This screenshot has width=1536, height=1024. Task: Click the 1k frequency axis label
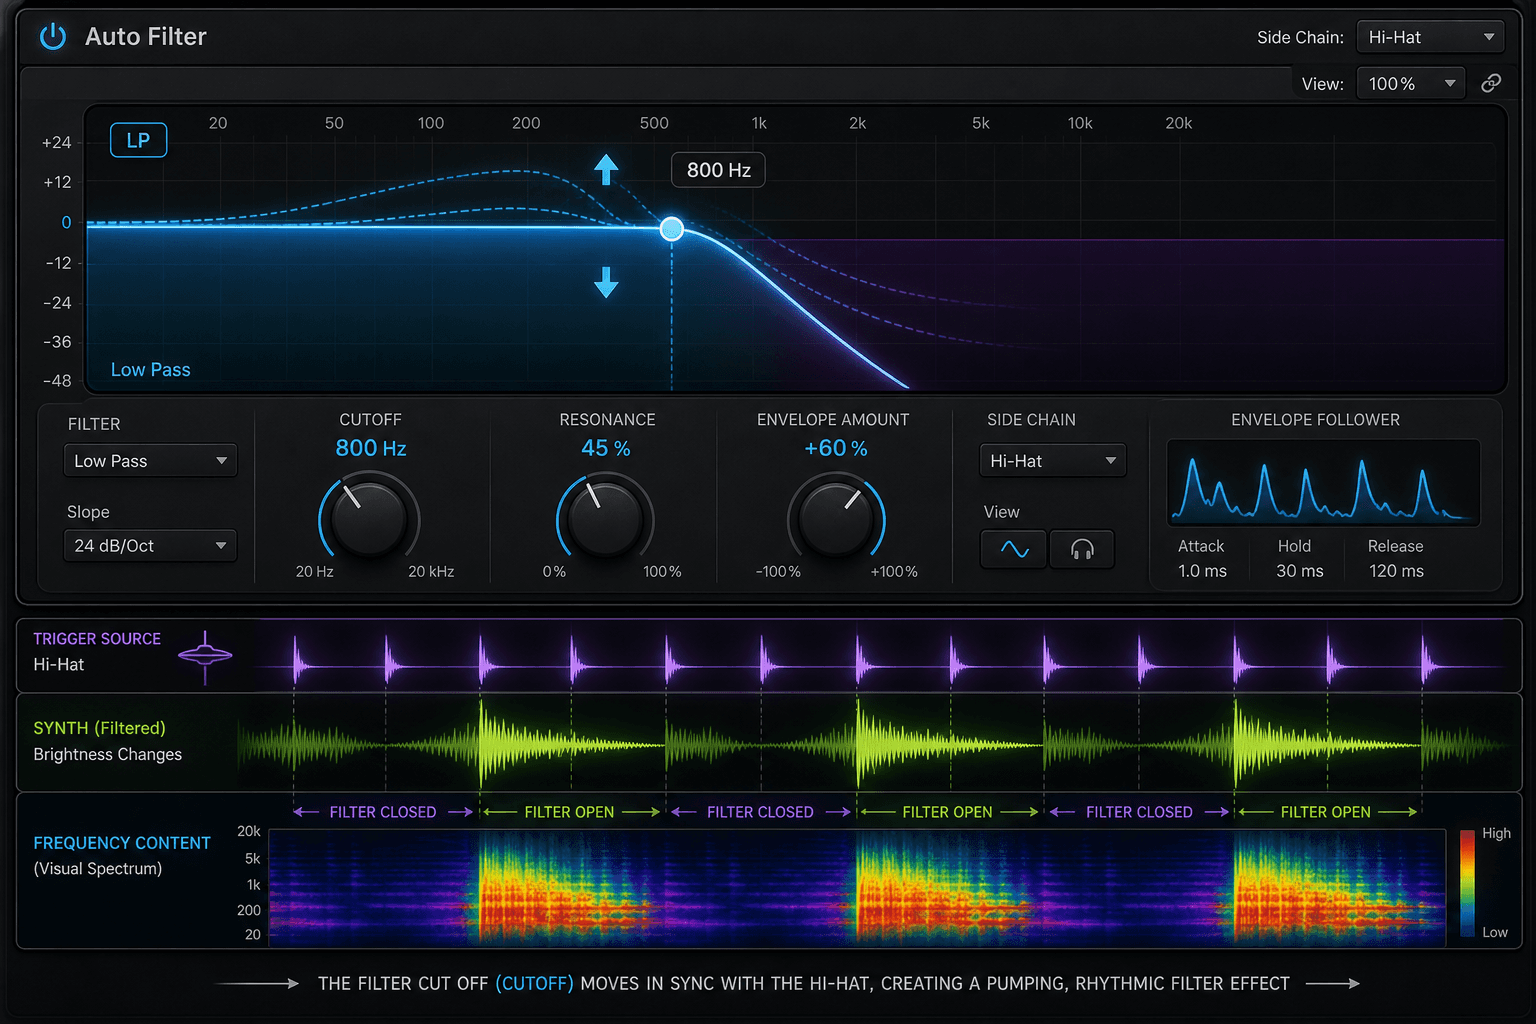[759, 123]
